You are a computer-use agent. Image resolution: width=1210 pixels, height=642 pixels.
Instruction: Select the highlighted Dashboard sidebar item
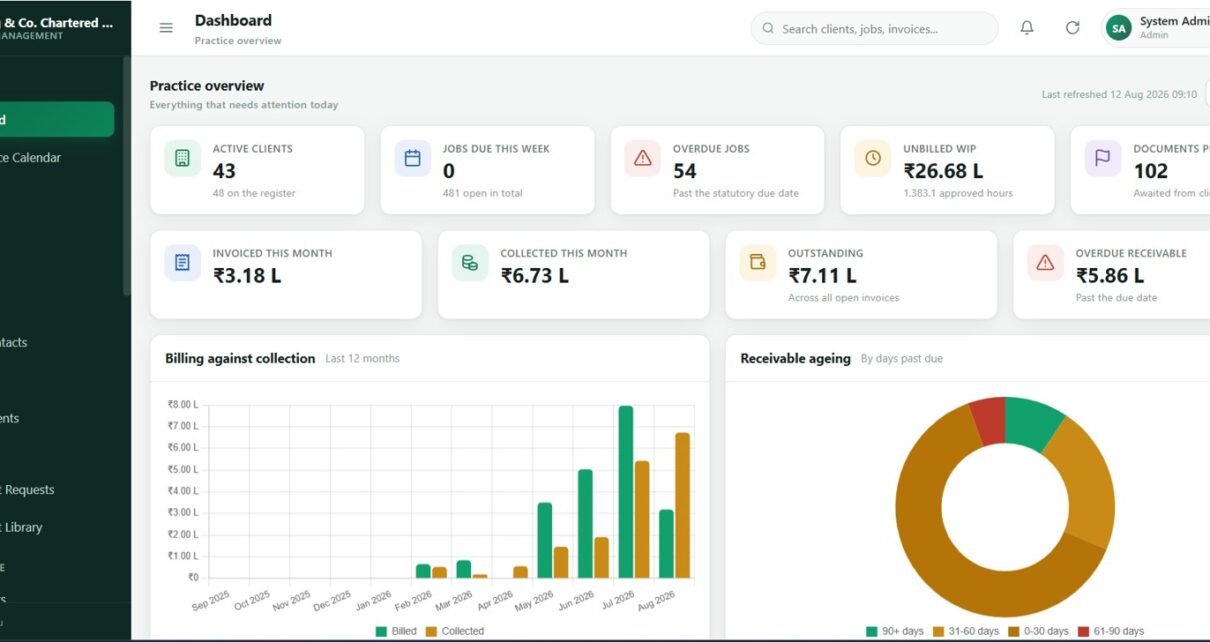click(x=57, y=120)
